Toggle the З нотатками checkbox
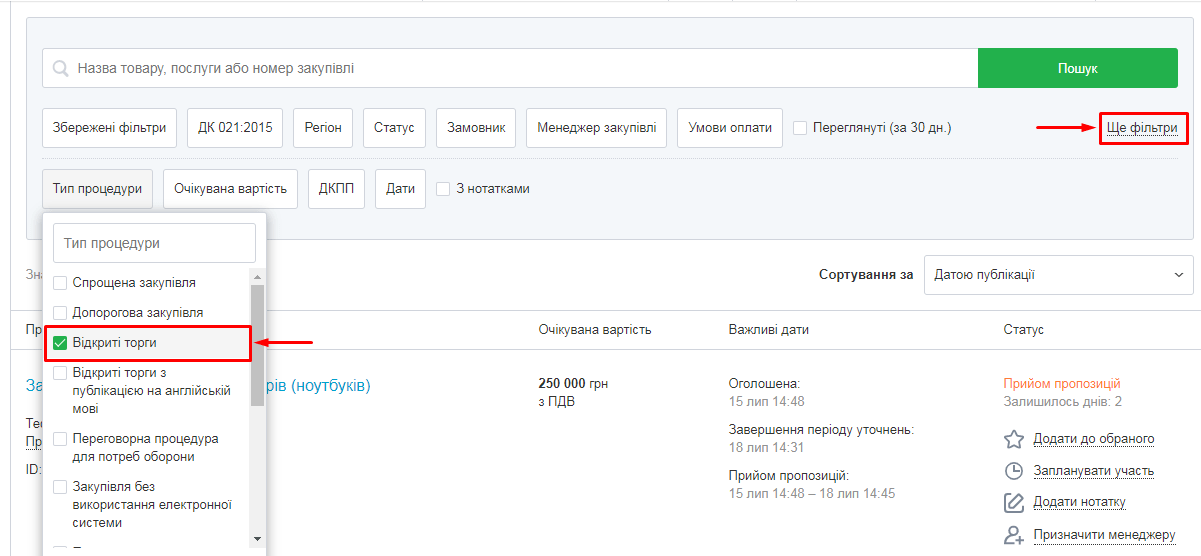1201x556 pixels. (x=443, y=189)
